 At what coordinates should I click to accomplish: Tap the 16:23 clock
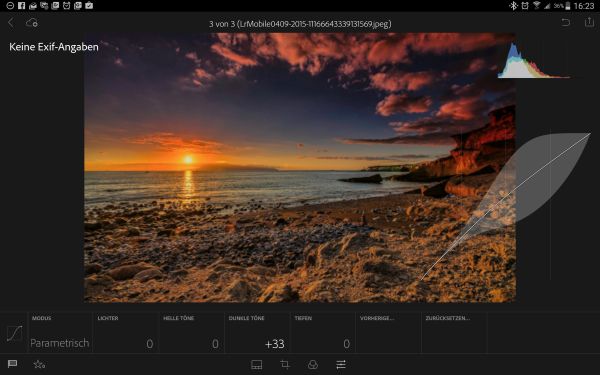pos(584,6)
